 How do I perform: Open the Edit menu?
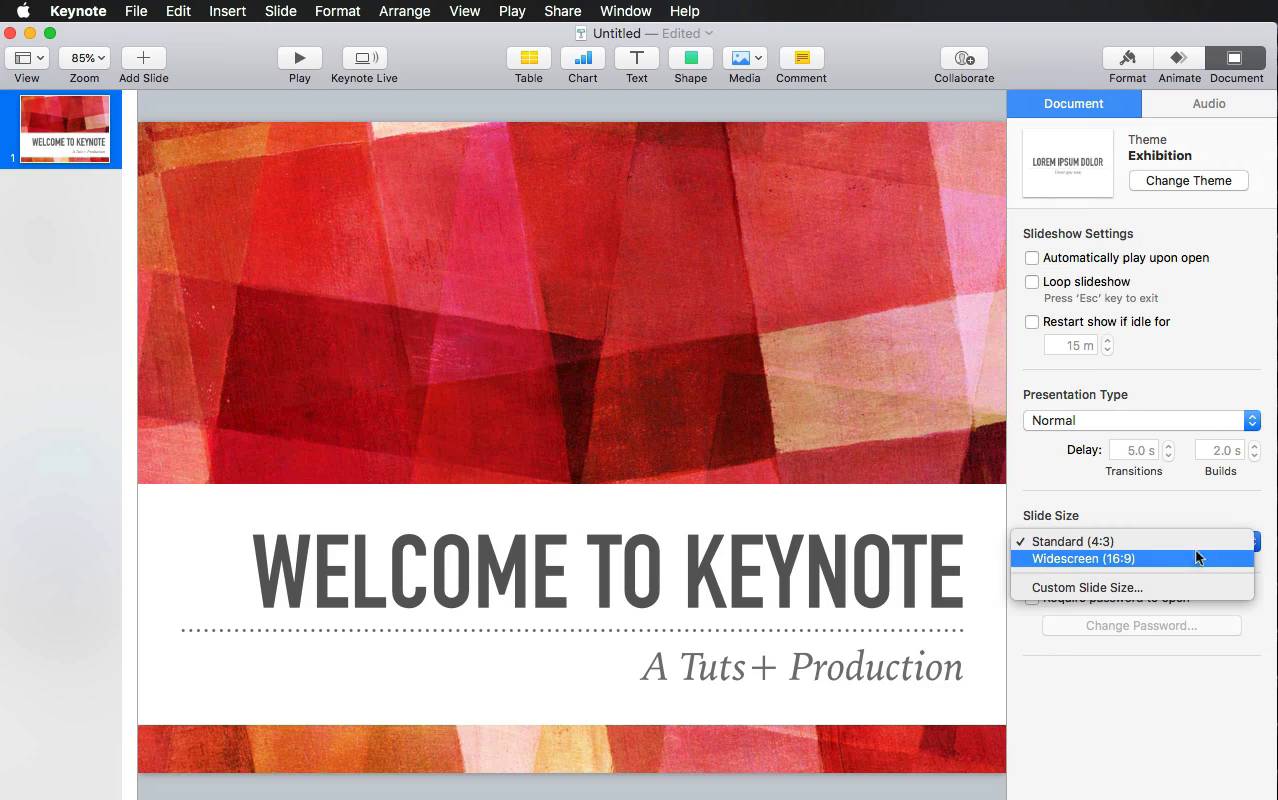point(178,11)
